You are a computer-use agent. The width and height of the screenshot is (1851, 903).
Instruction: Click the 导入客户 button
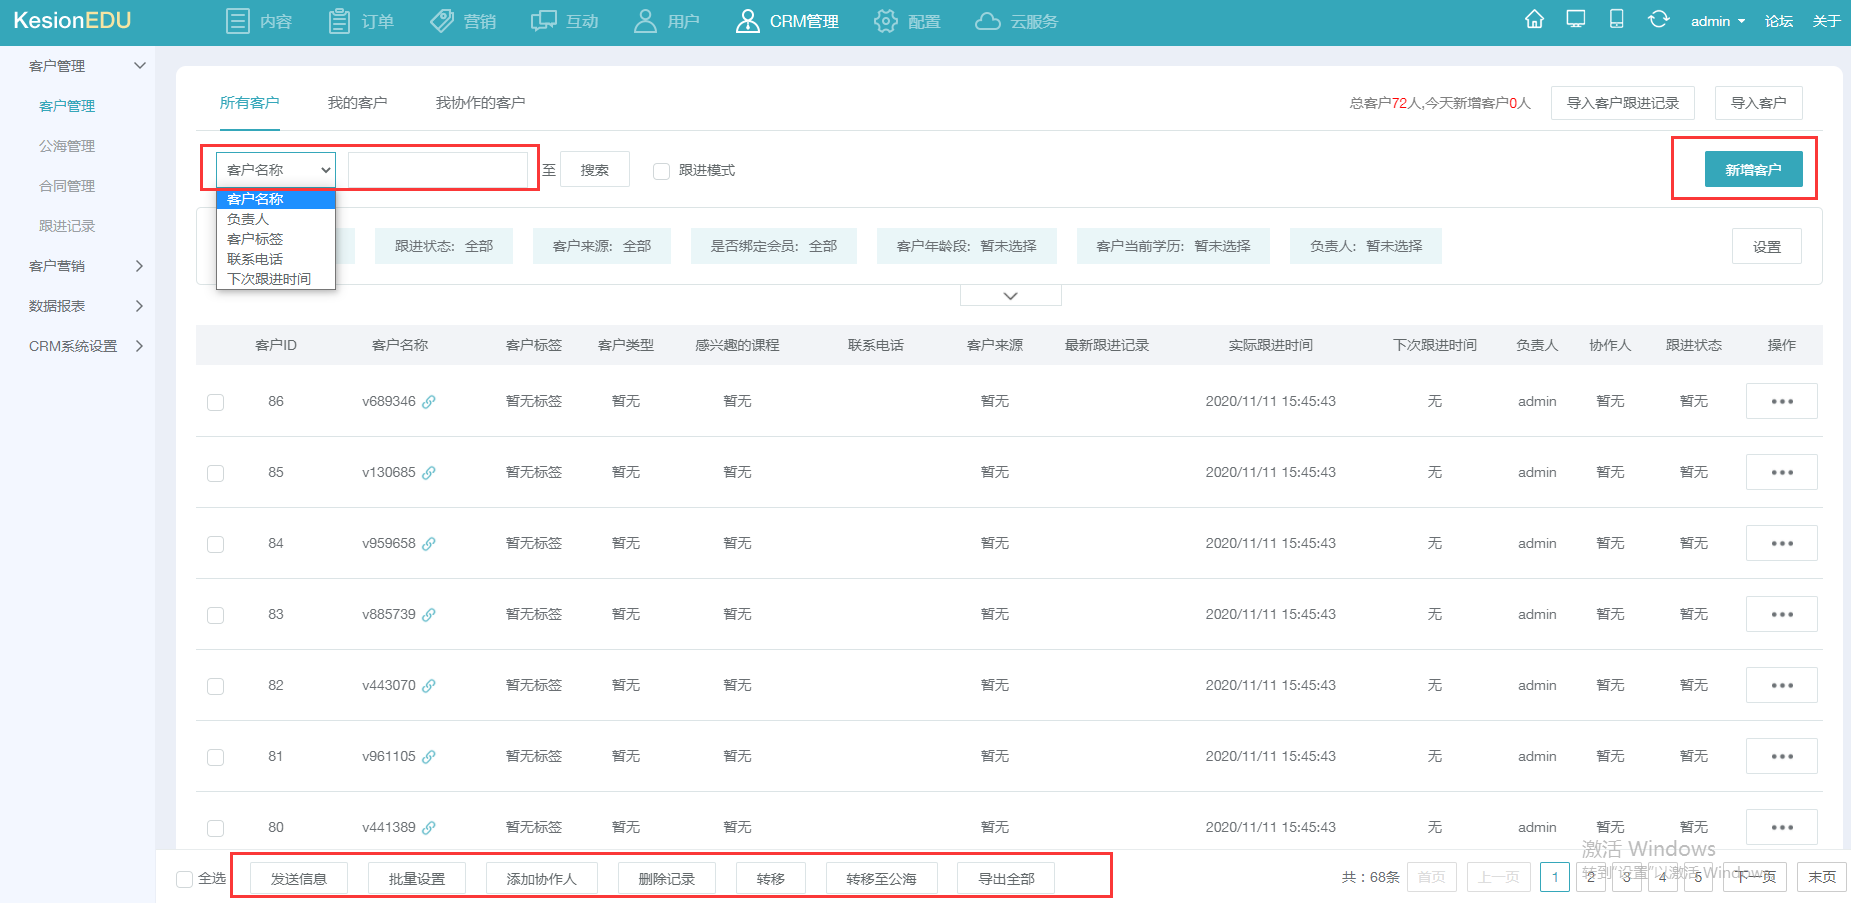(x=1758, y=103)
